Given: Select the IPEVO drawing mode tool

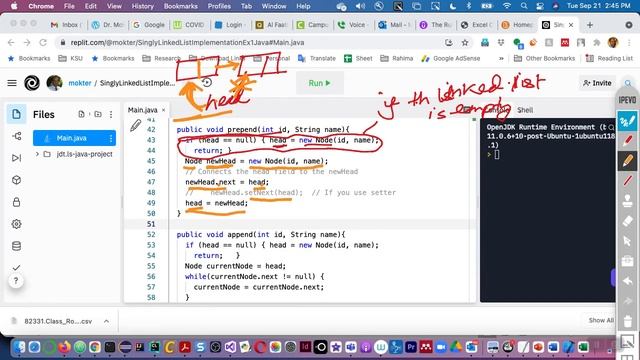Looking at the screenshot, I should [627, 121].
